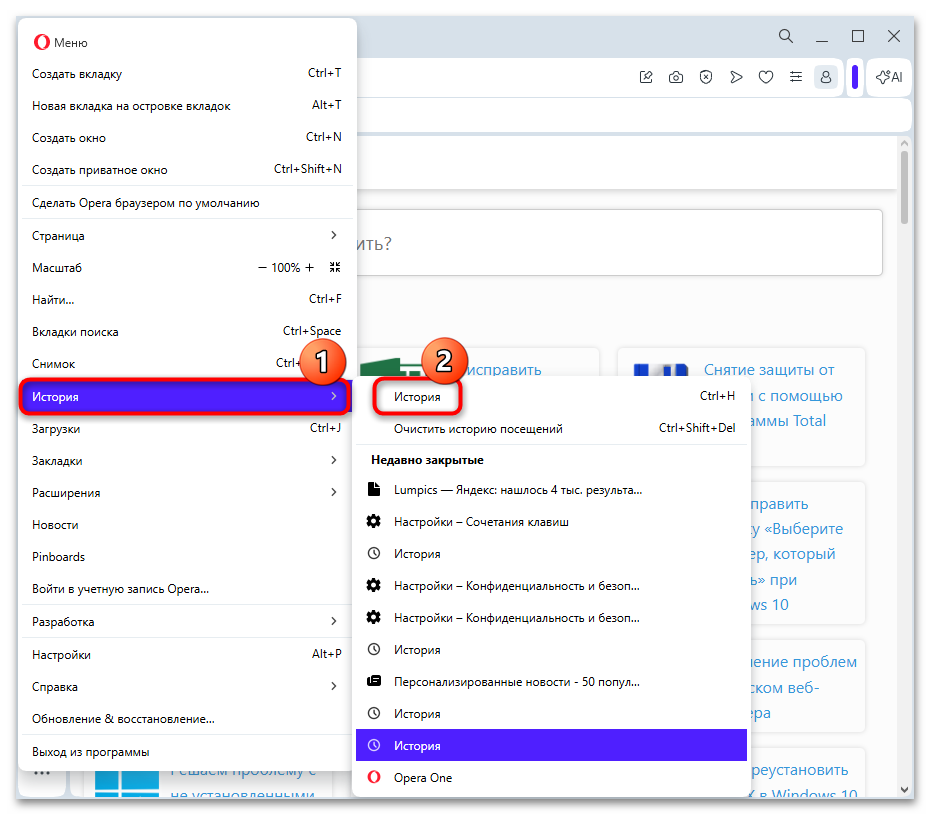
Task: Open the search magnifier in title bar
Action: [785, 36]
